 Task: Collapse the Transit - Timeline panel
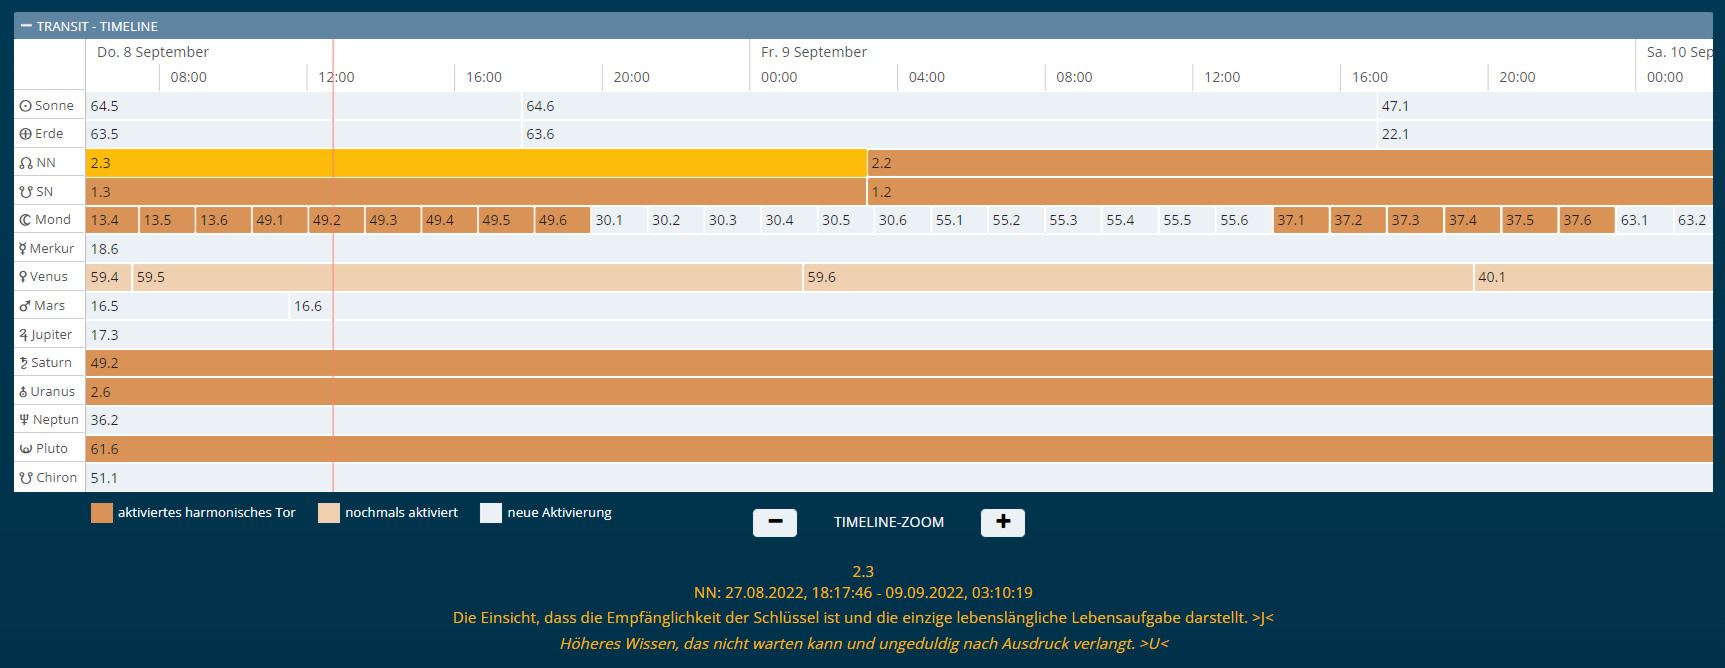click(26, 26)
